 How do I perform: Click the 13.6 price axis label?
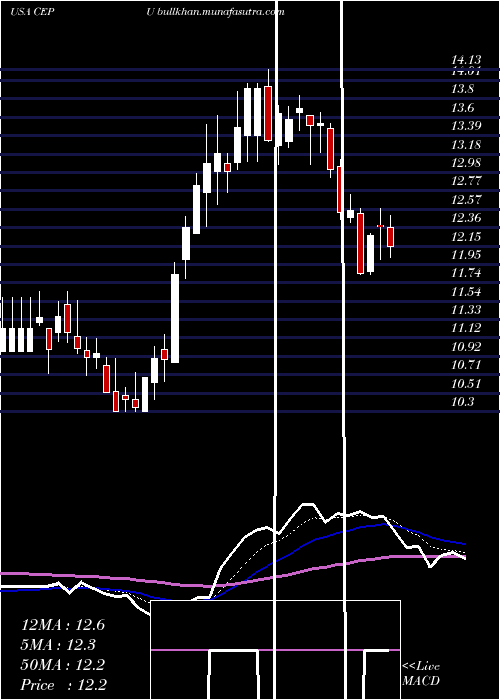(462, 108)
